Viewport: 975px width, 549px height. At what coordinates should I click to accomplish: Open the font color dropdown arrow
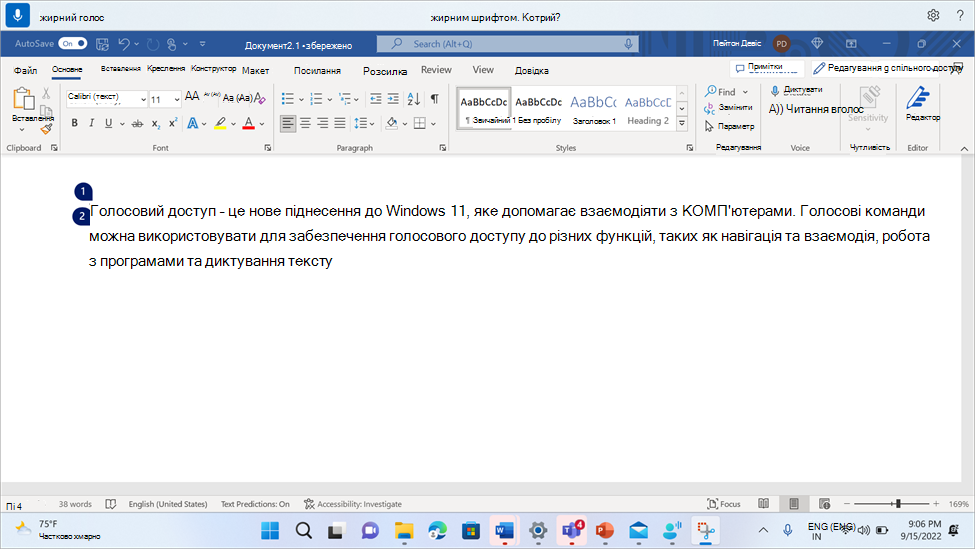point(262,124)
